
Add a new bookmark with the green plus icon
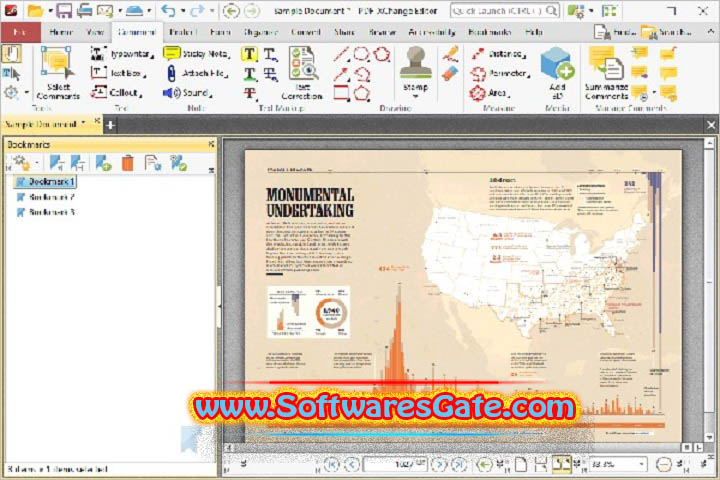click(x=103, y=163)
